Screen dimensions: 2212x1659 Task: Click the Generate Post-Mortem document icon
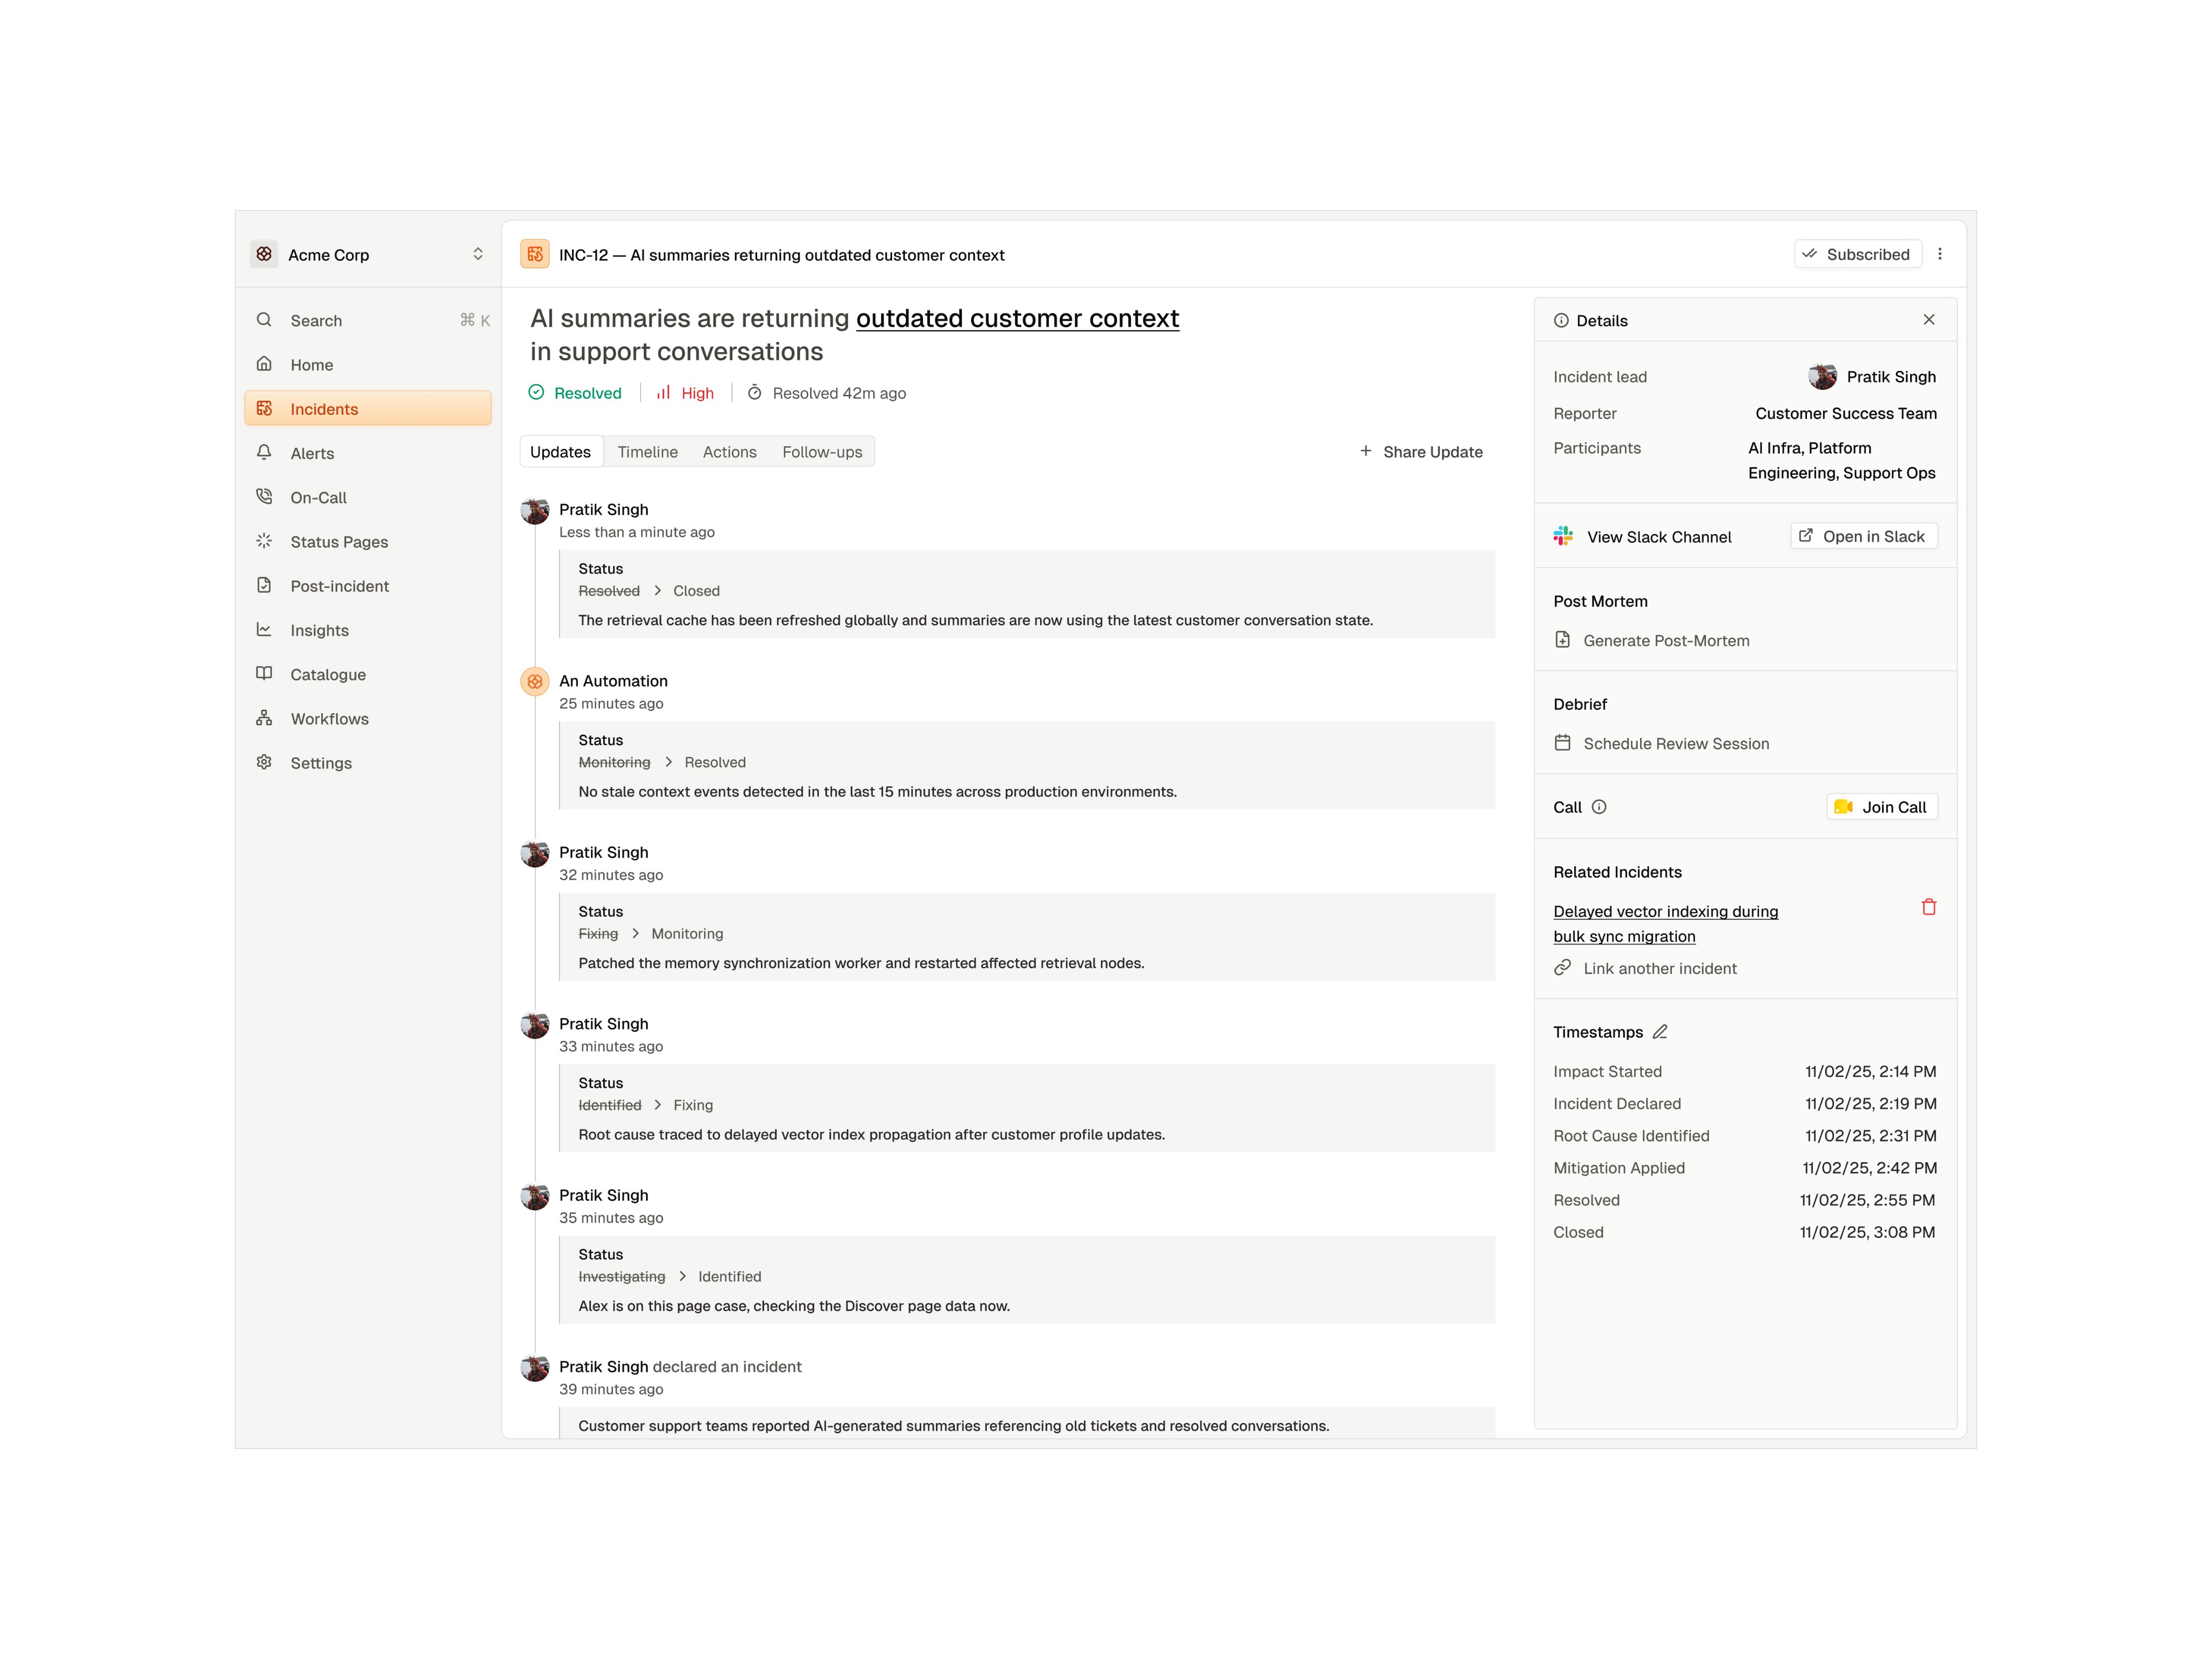[1563, 640]
